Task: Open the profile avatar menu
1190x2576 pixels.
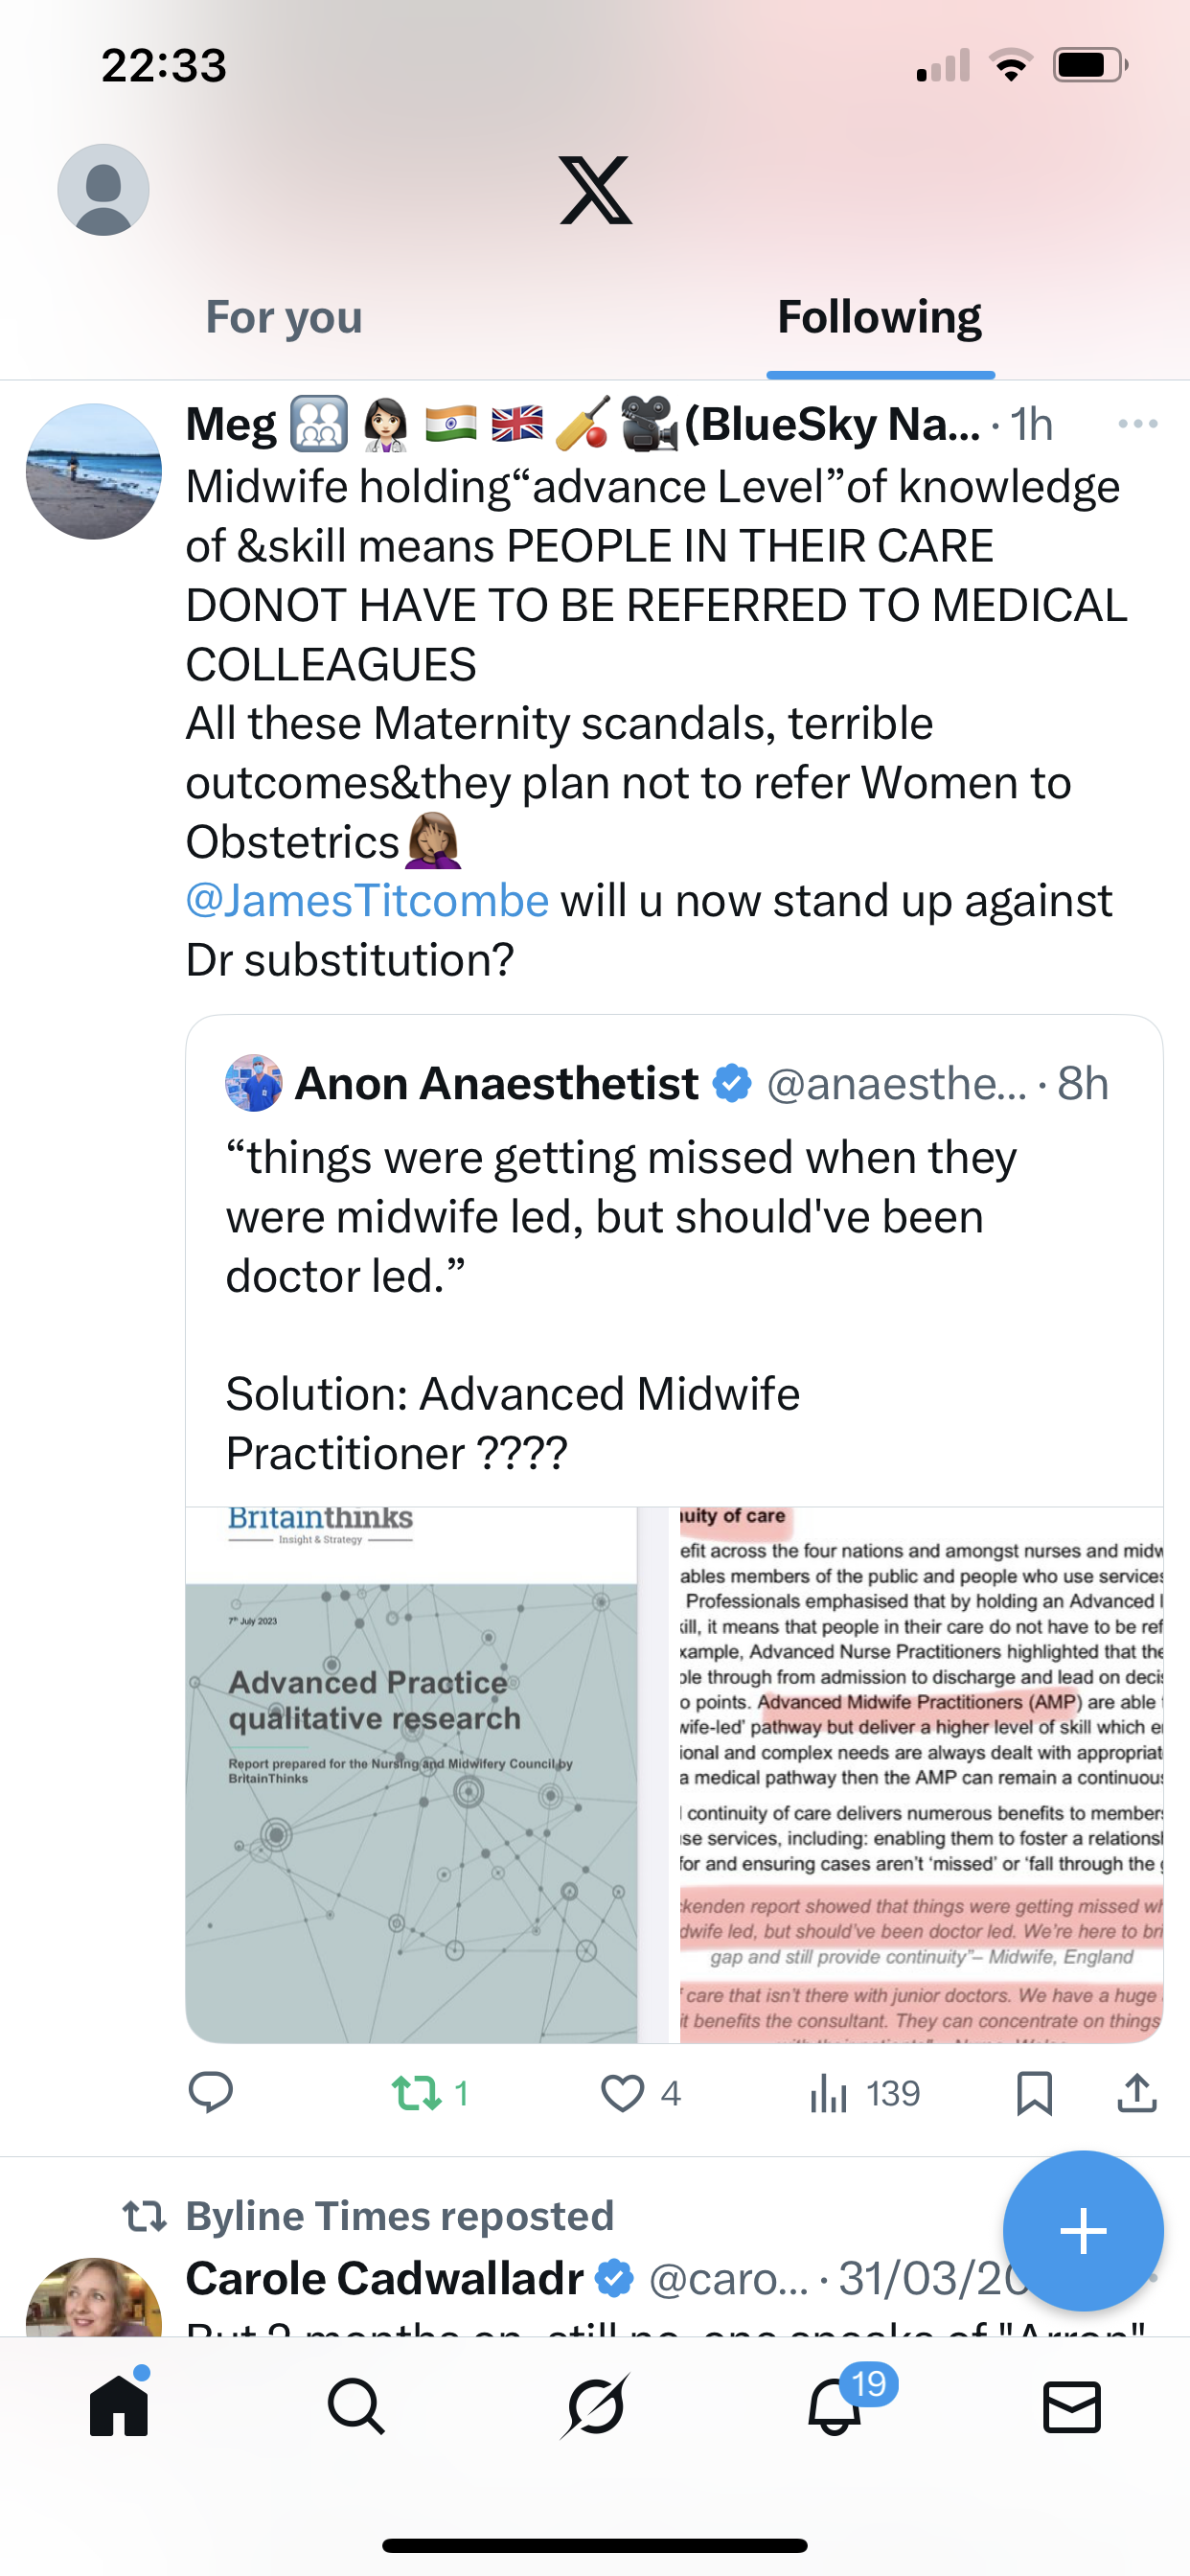Action: point(103,190)
